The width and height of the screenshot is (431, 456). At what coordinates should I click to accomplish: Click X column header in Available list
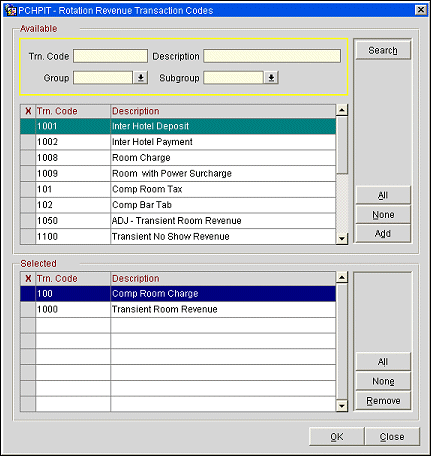(x=28, y=111)
